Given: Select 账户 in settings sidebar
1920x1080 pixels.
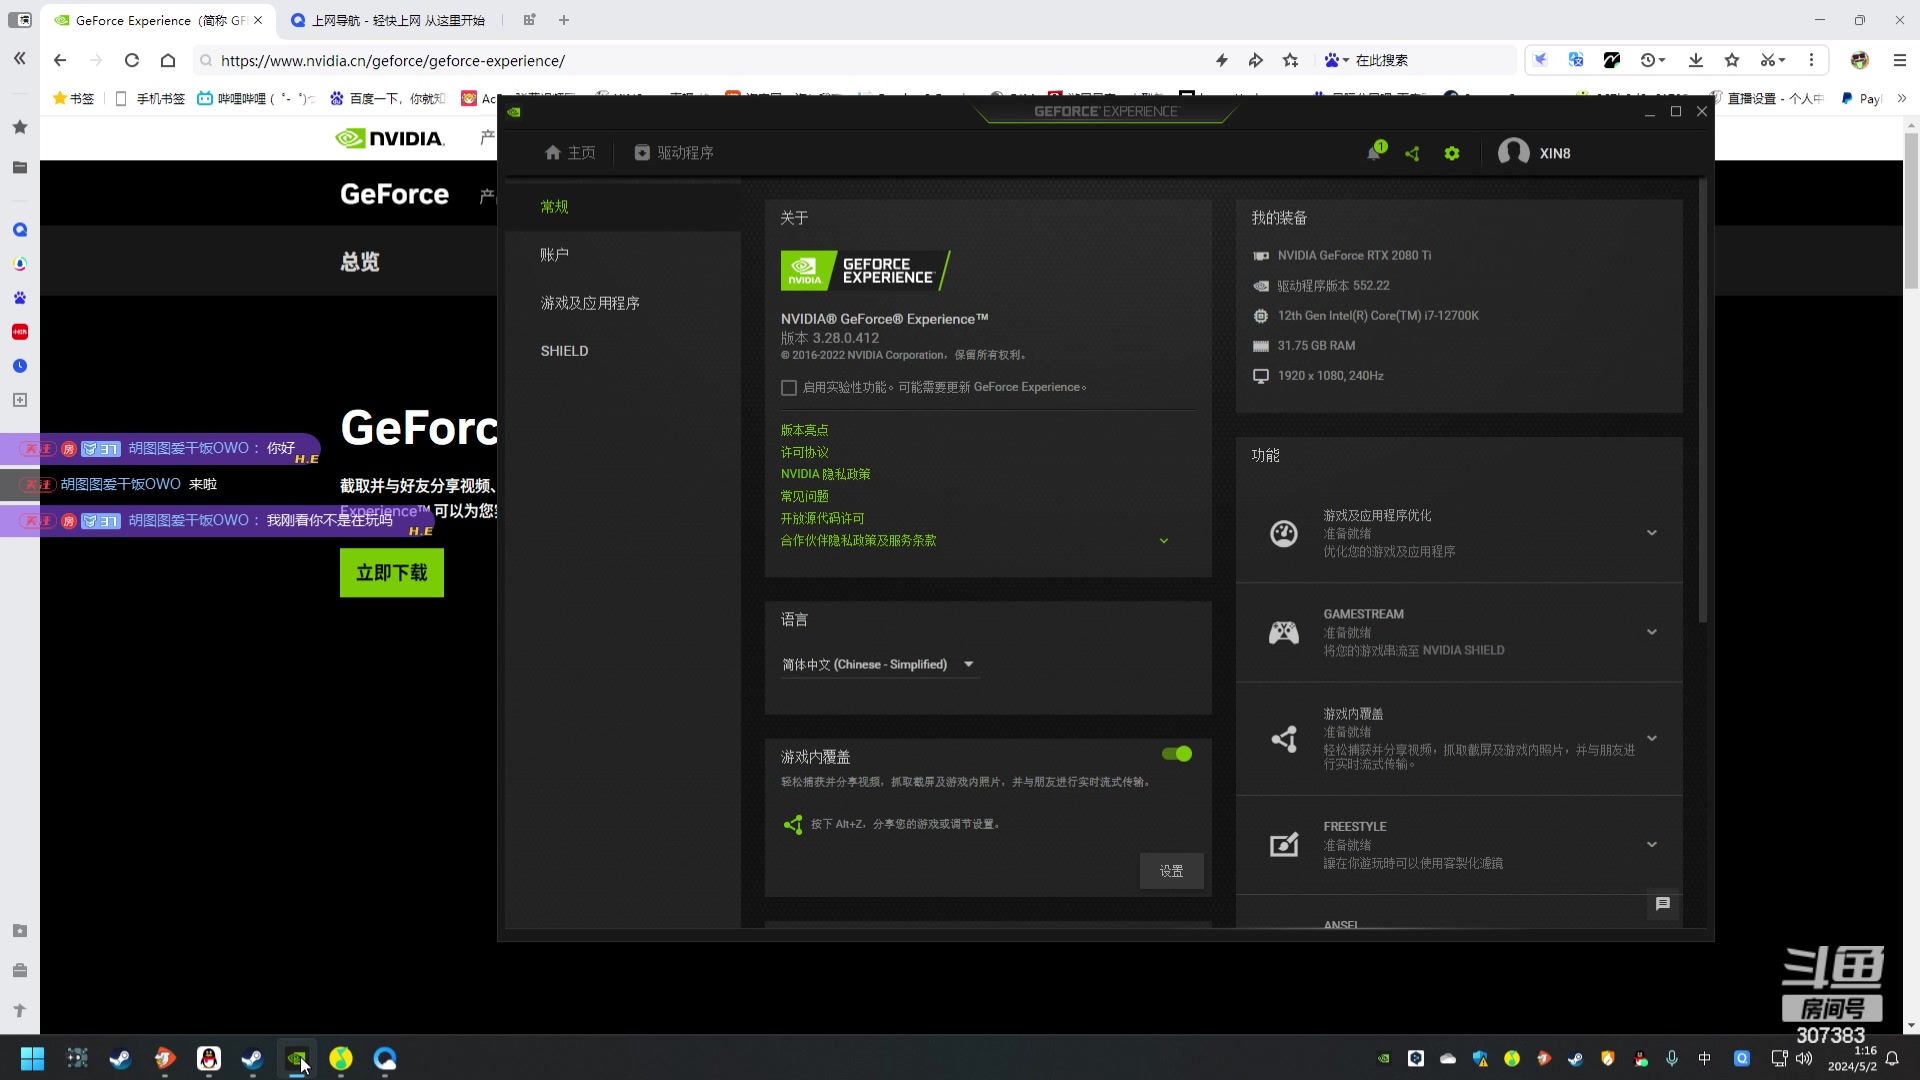Looking at the screenshot, I should click(623, 255).
